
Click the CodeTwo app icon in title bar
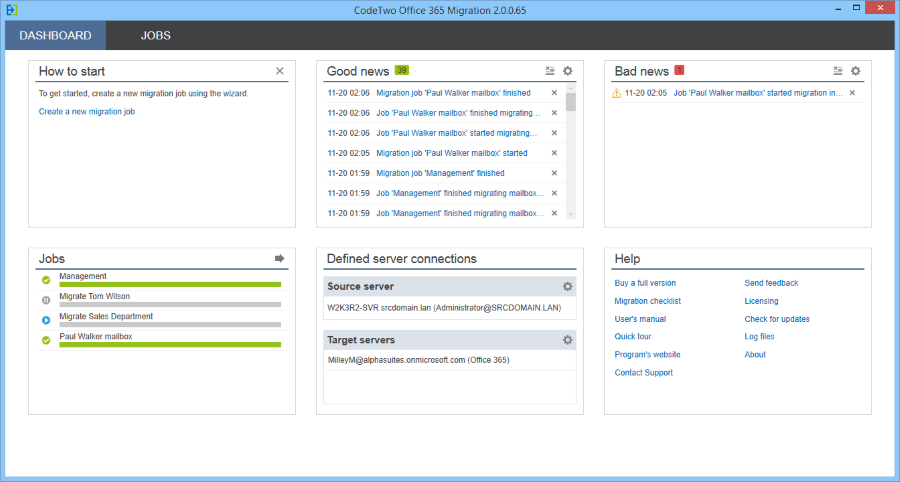pos(11,10)
